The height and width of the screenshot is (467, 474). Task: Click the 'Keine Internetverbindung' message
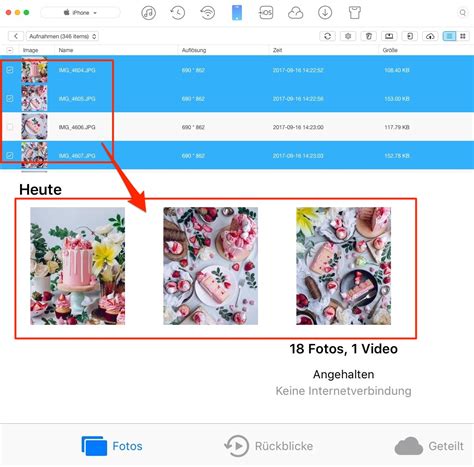point(343,391)
